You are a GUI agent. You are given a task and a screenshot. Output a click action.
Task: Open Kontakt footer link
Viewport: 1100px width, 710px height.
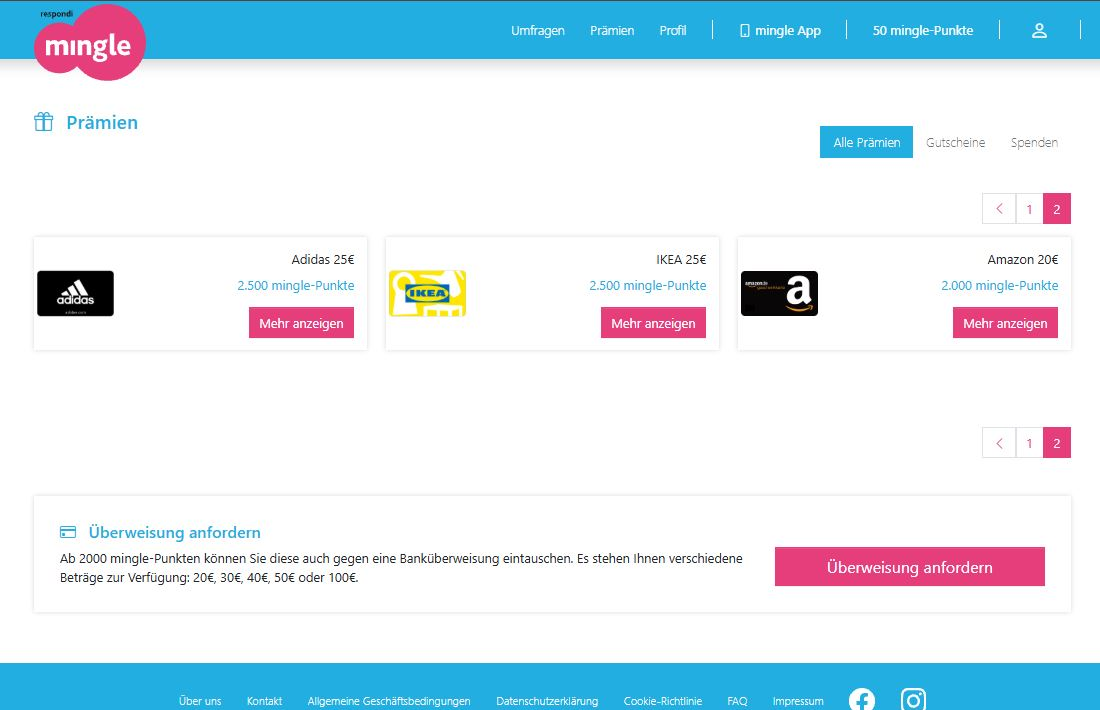click(x=264, y=701)
